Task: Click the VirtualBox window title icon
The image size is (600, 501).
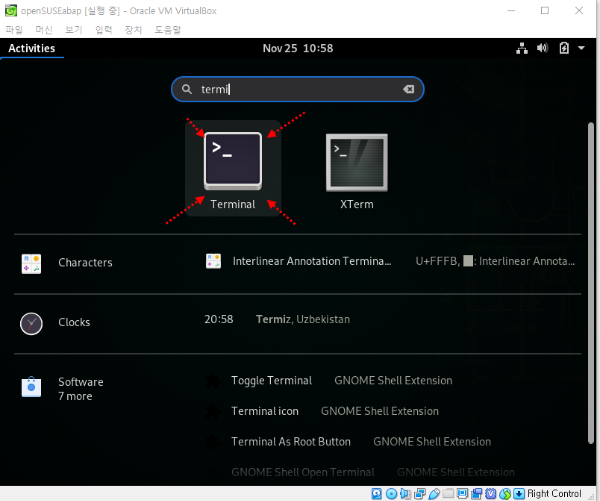Action: 11,10
